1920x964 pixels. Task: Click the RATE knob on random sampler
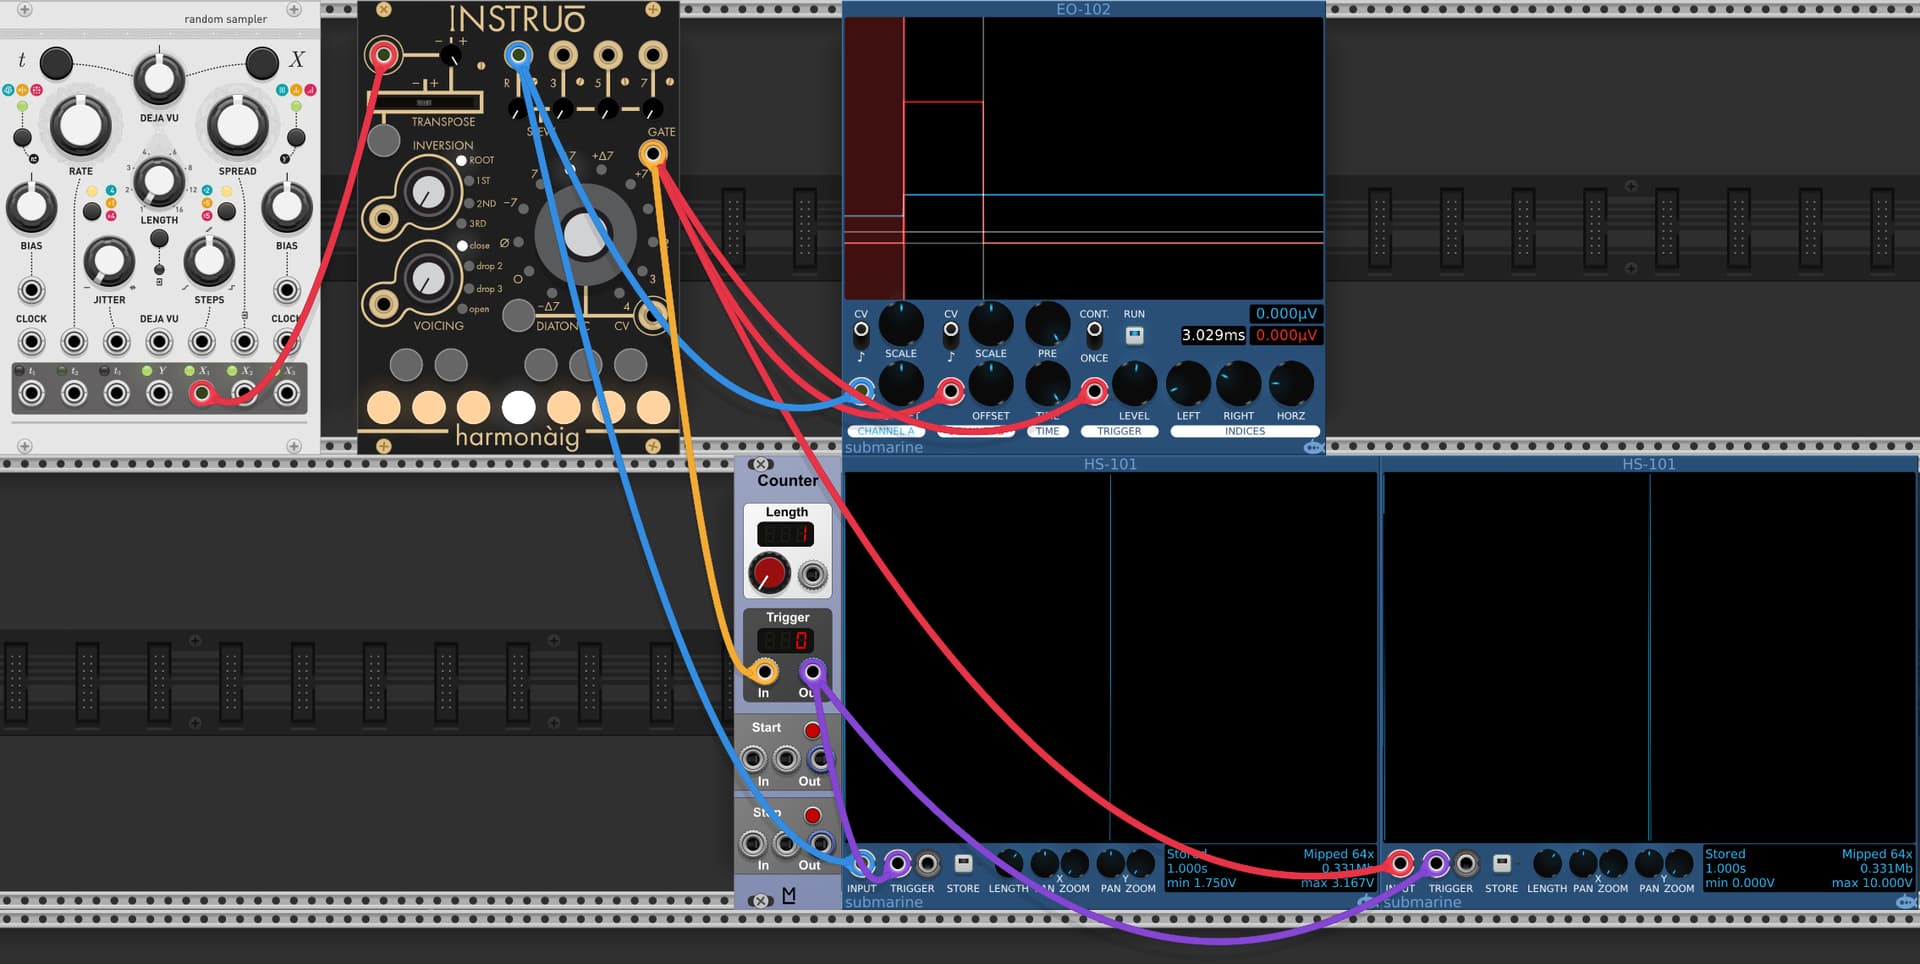pos(80,125)
